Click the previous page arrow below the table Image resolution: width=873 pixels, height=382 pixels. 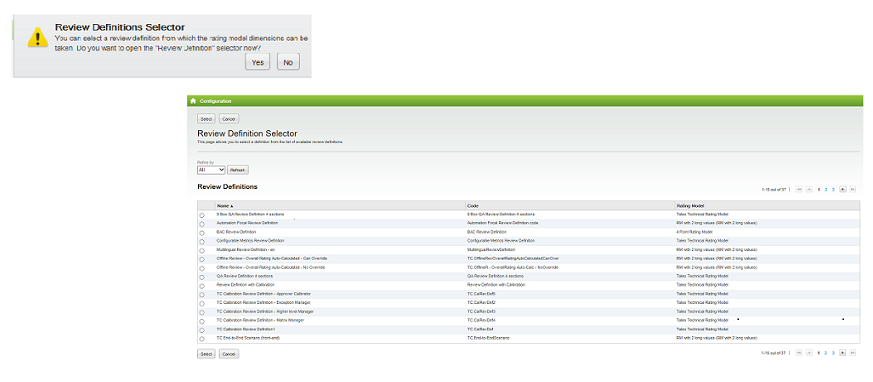[809, 352]
